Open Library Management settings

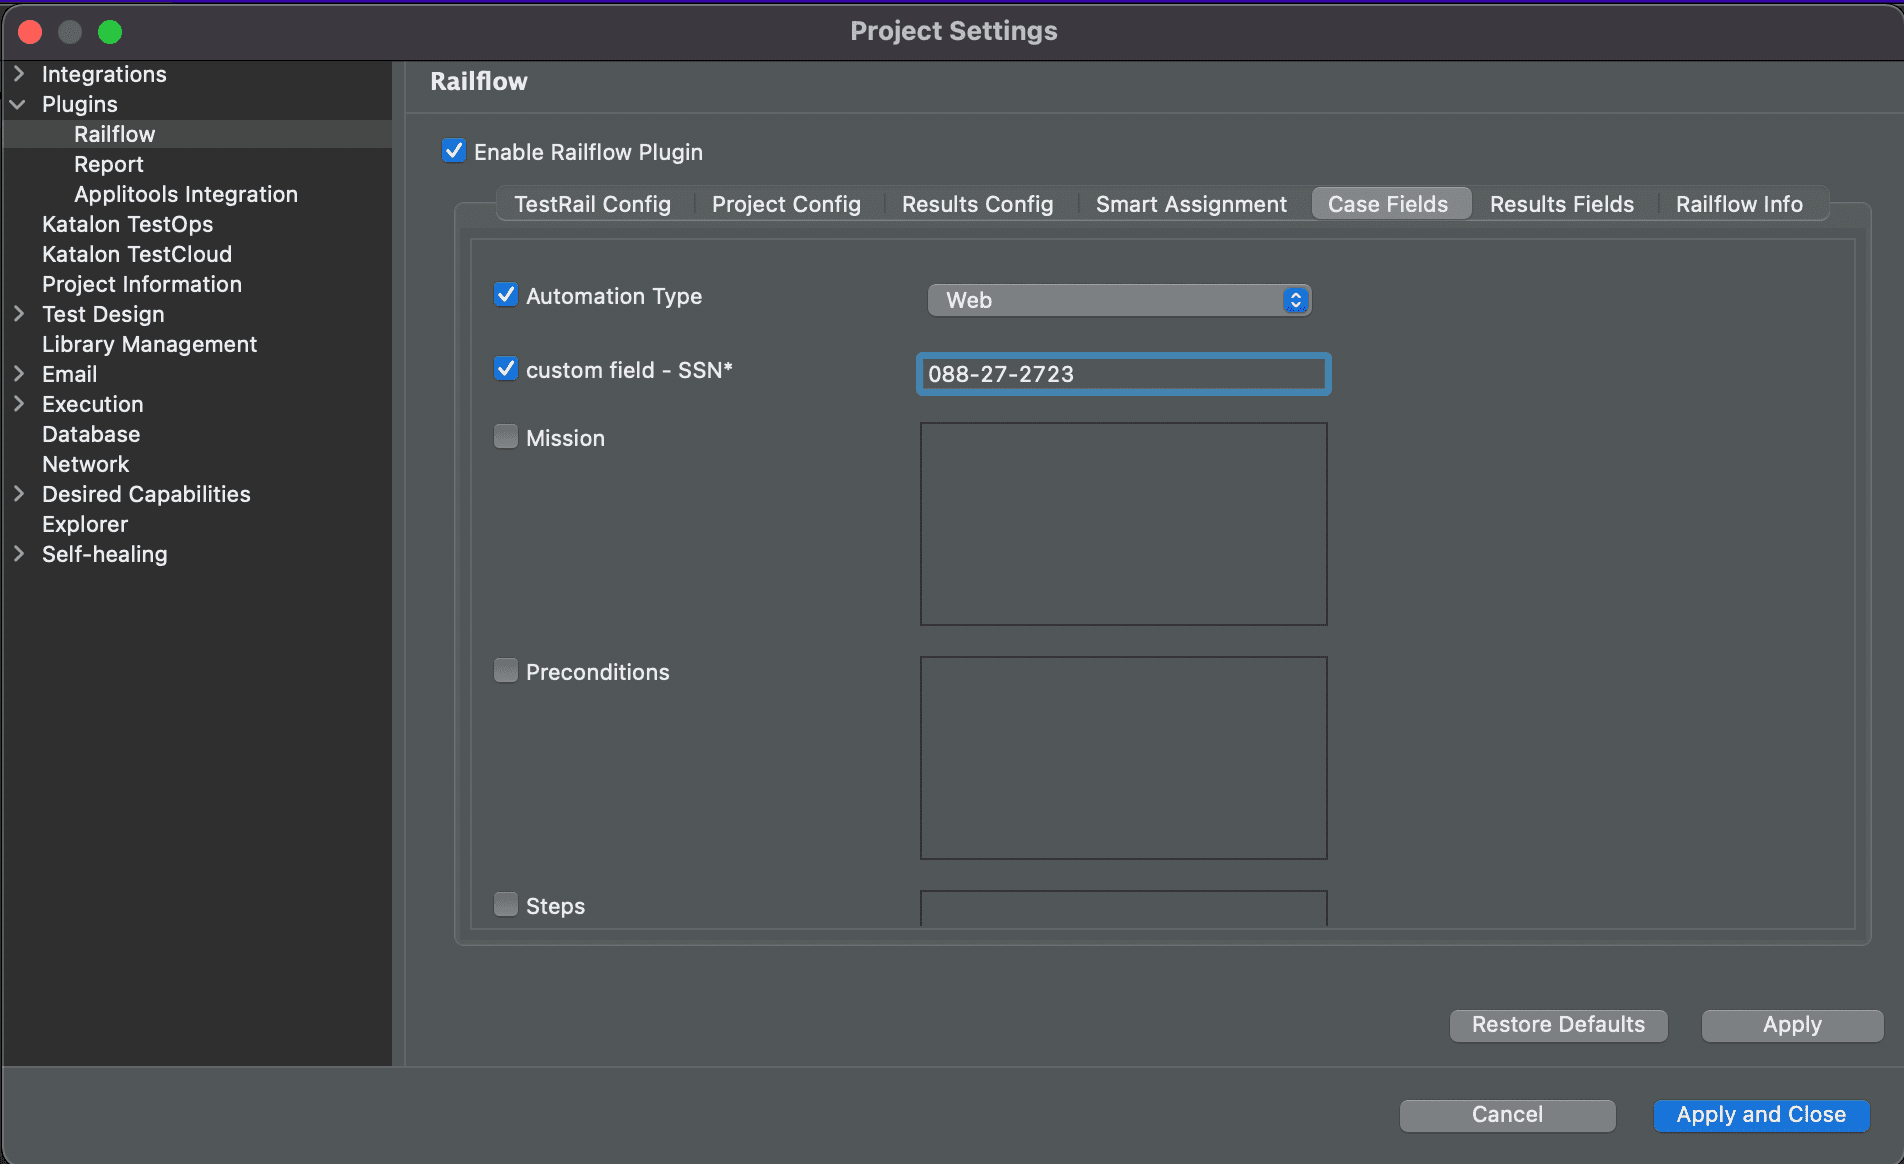149,344
